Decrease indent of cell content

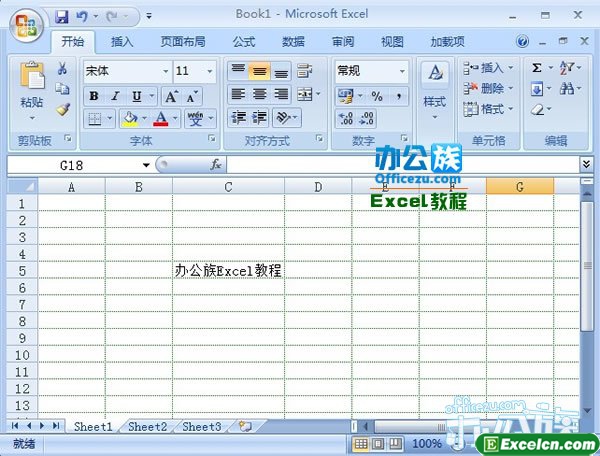239,118
